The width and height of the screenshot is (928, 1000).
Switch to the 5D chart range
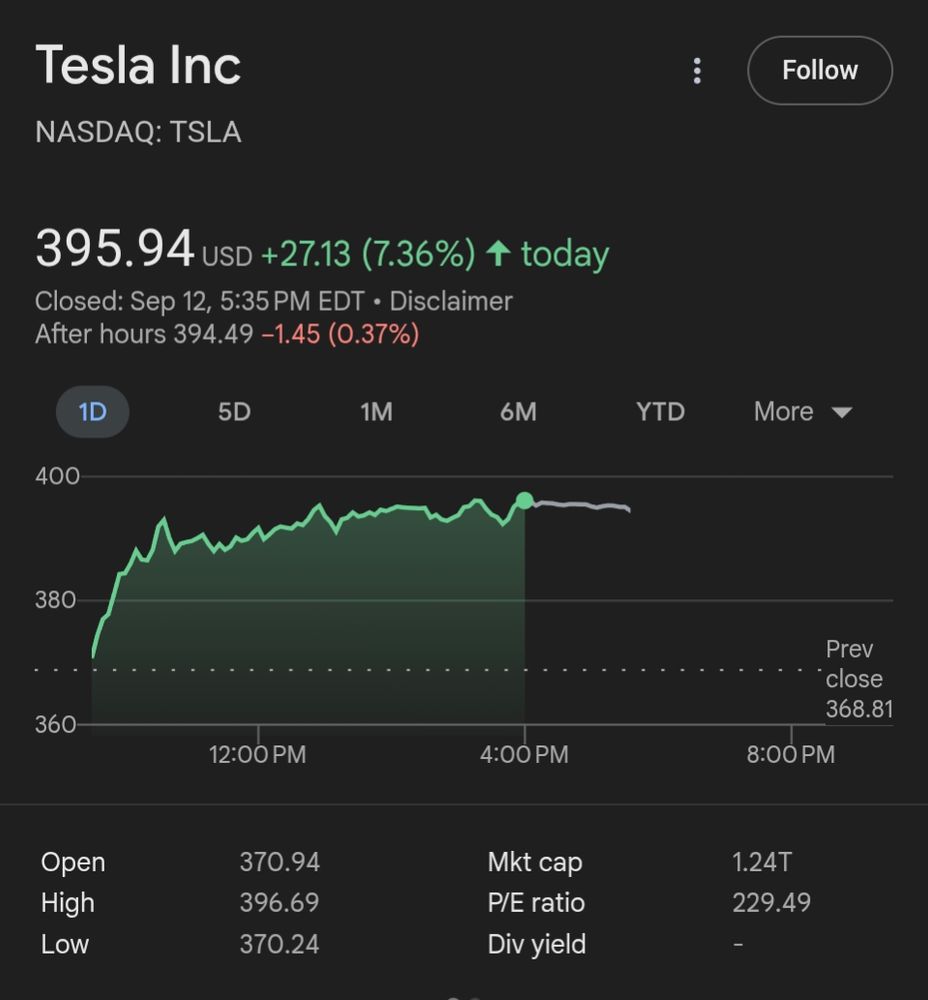click(x=234, y=412)
